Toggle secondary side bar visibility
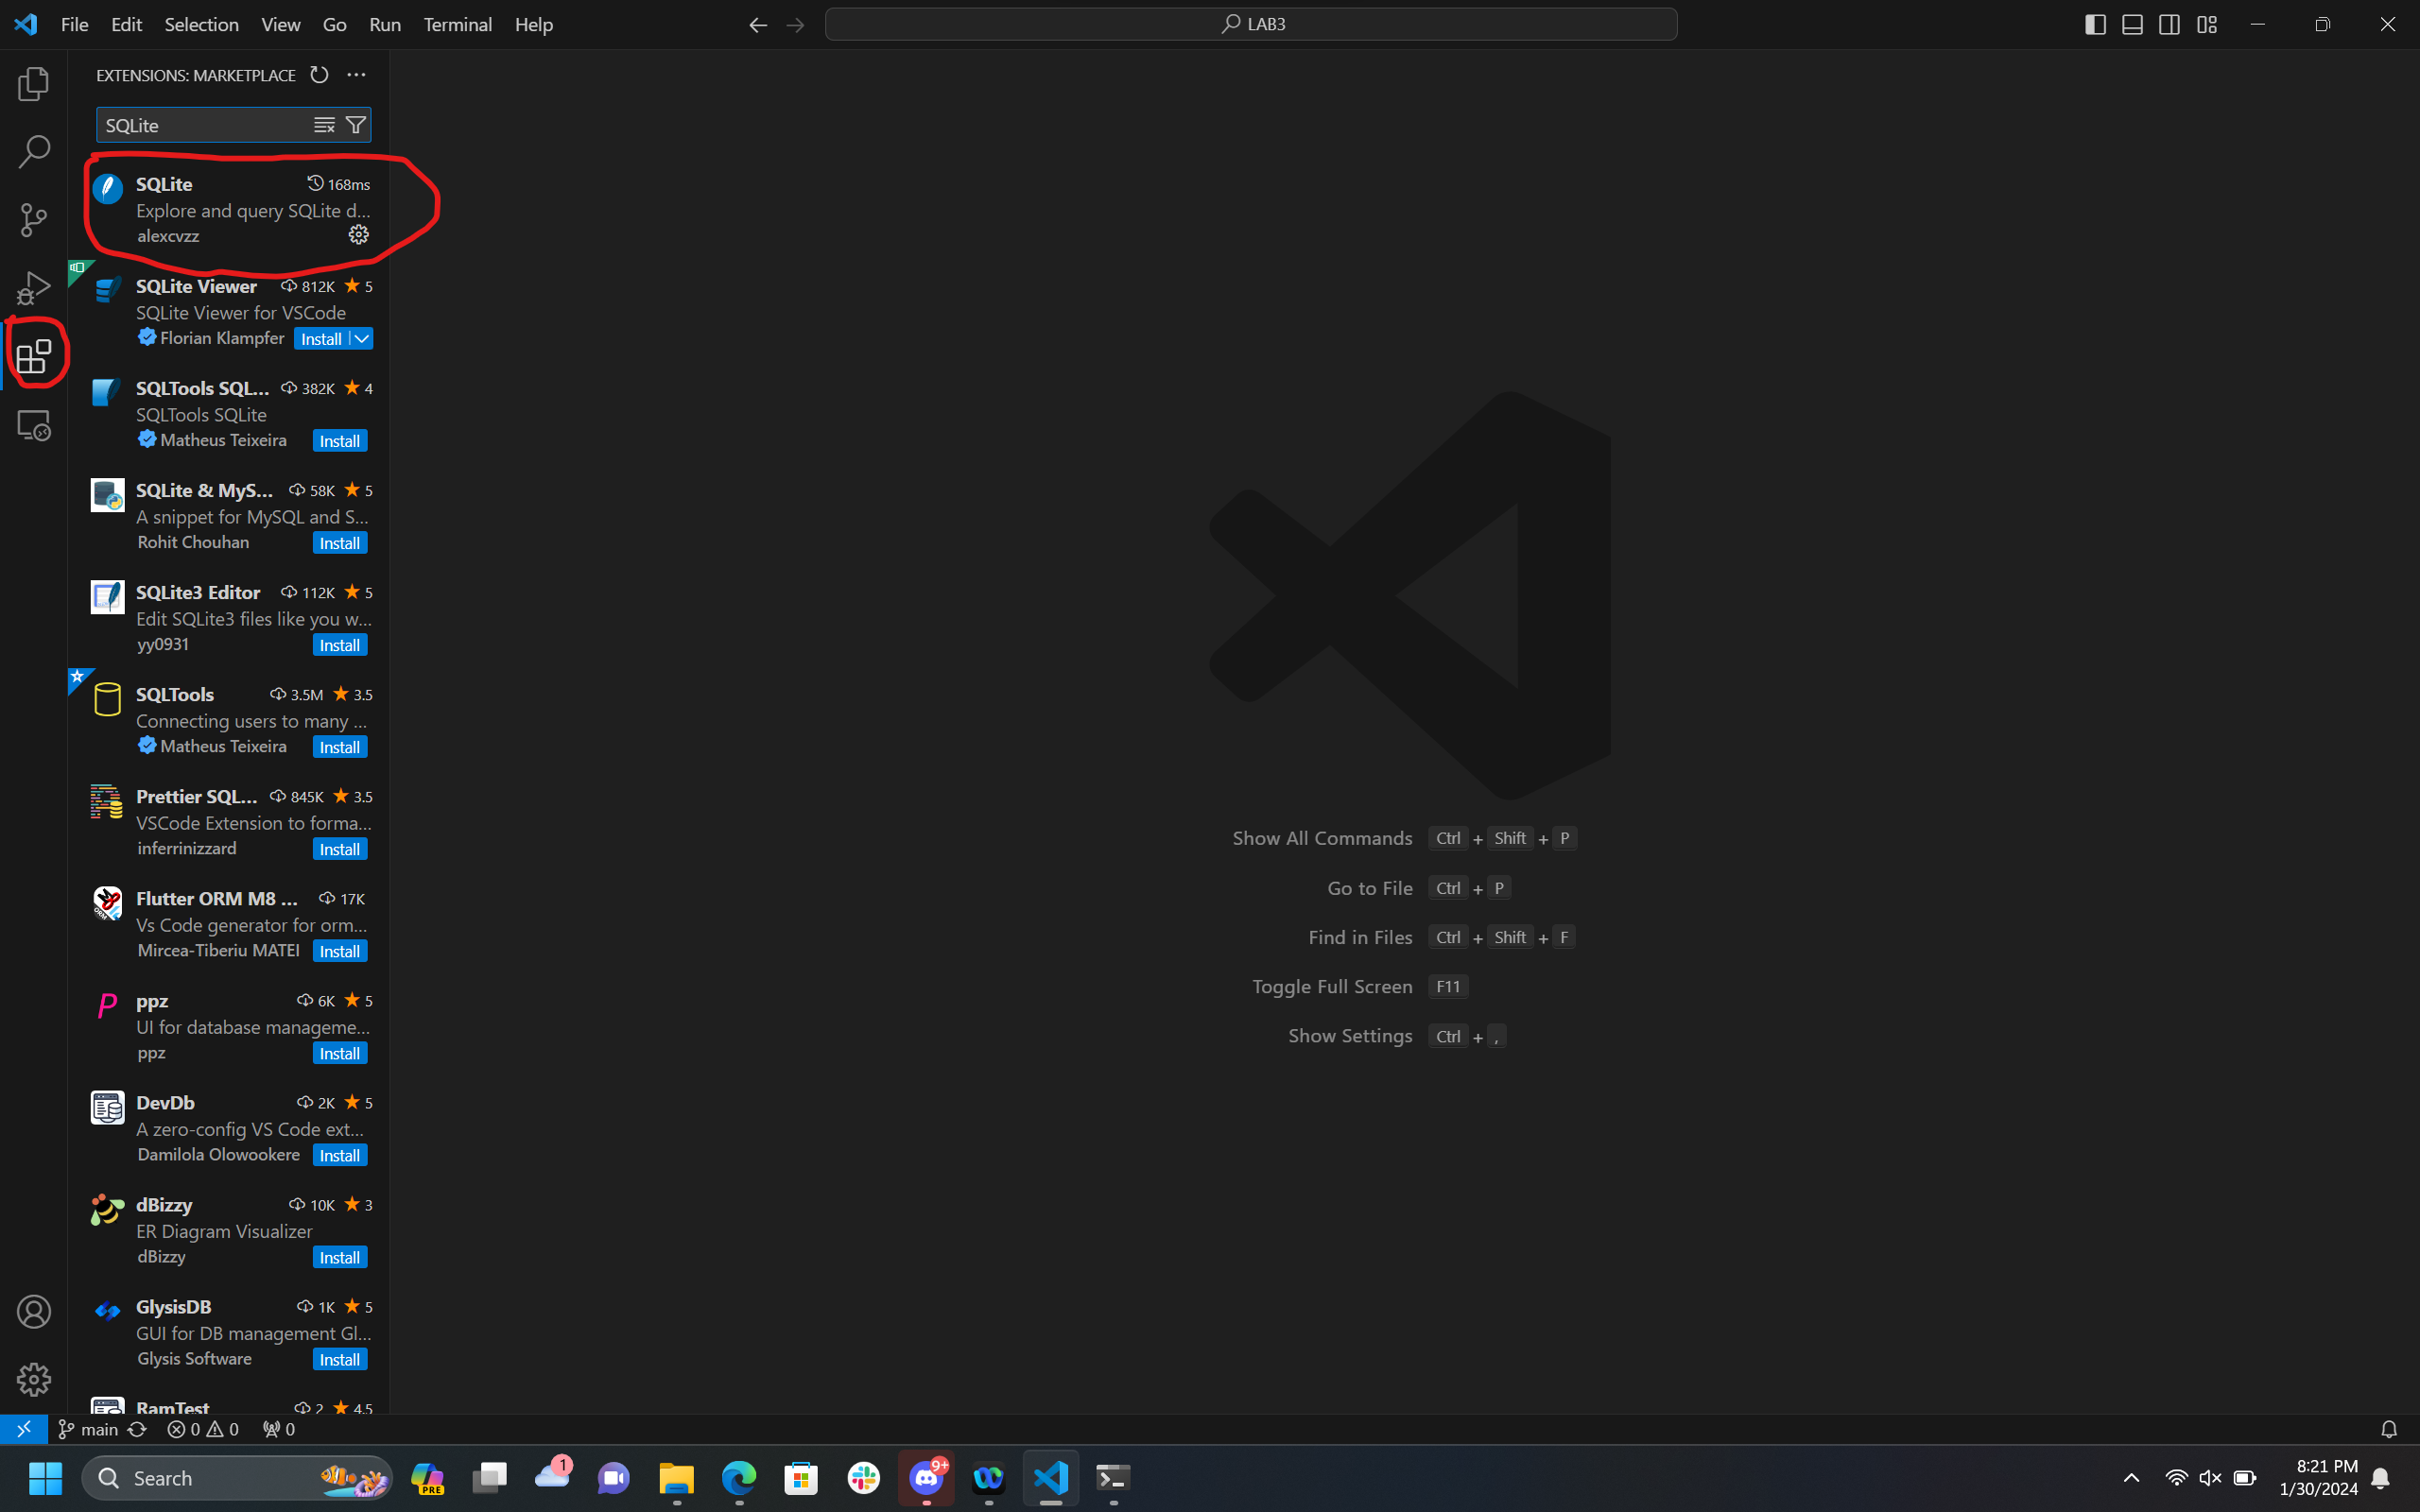The height and width of the screenshot is (1512, 2420). coord(2169,24)
